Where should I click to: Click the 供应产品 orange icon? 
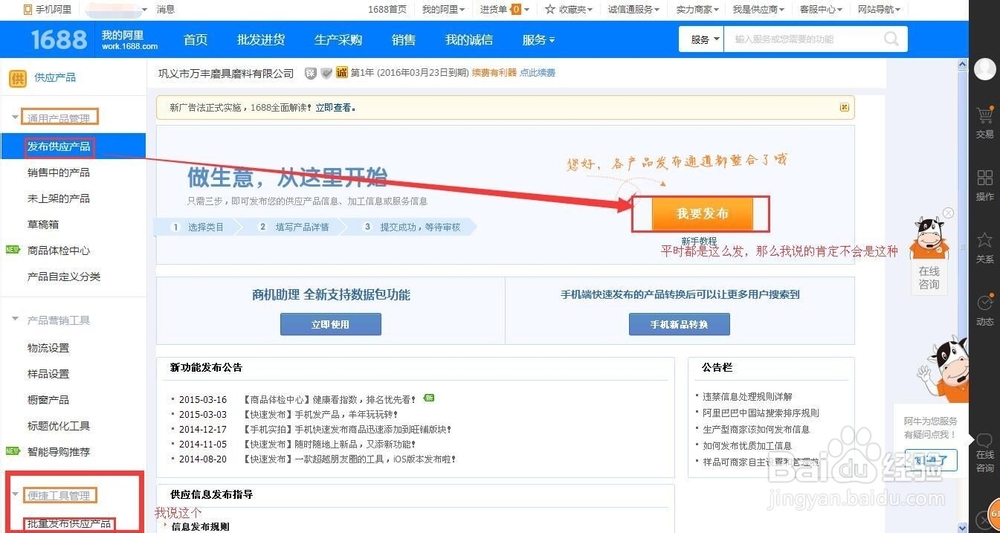[17, 78]
